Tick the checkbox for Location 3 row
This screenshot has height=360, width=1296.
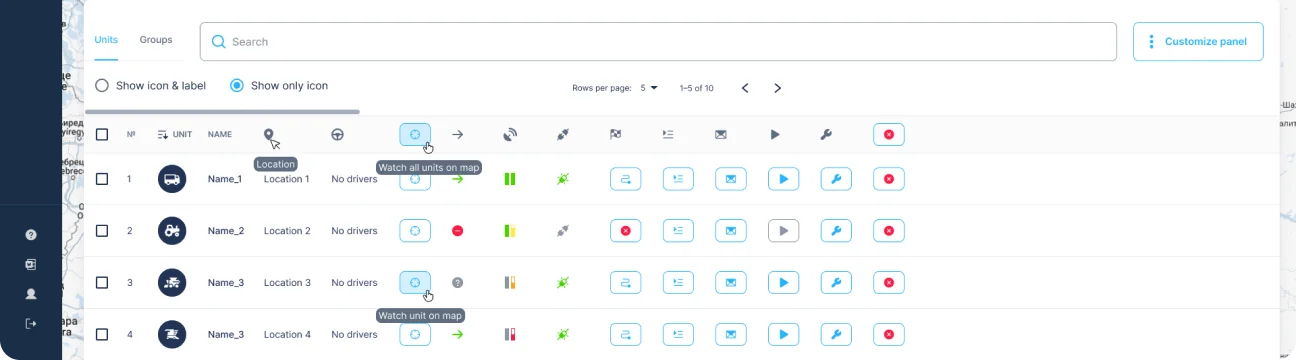pos(102,283)
